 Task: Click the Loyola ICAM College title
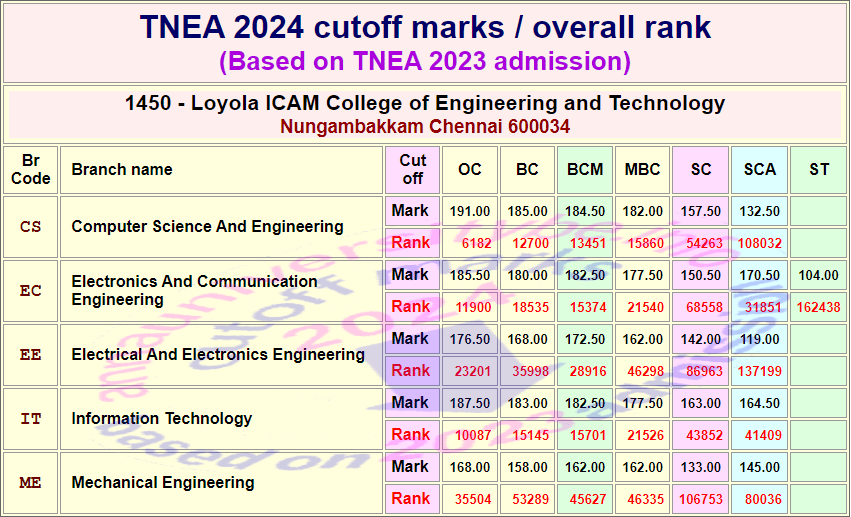click(425, 103)
